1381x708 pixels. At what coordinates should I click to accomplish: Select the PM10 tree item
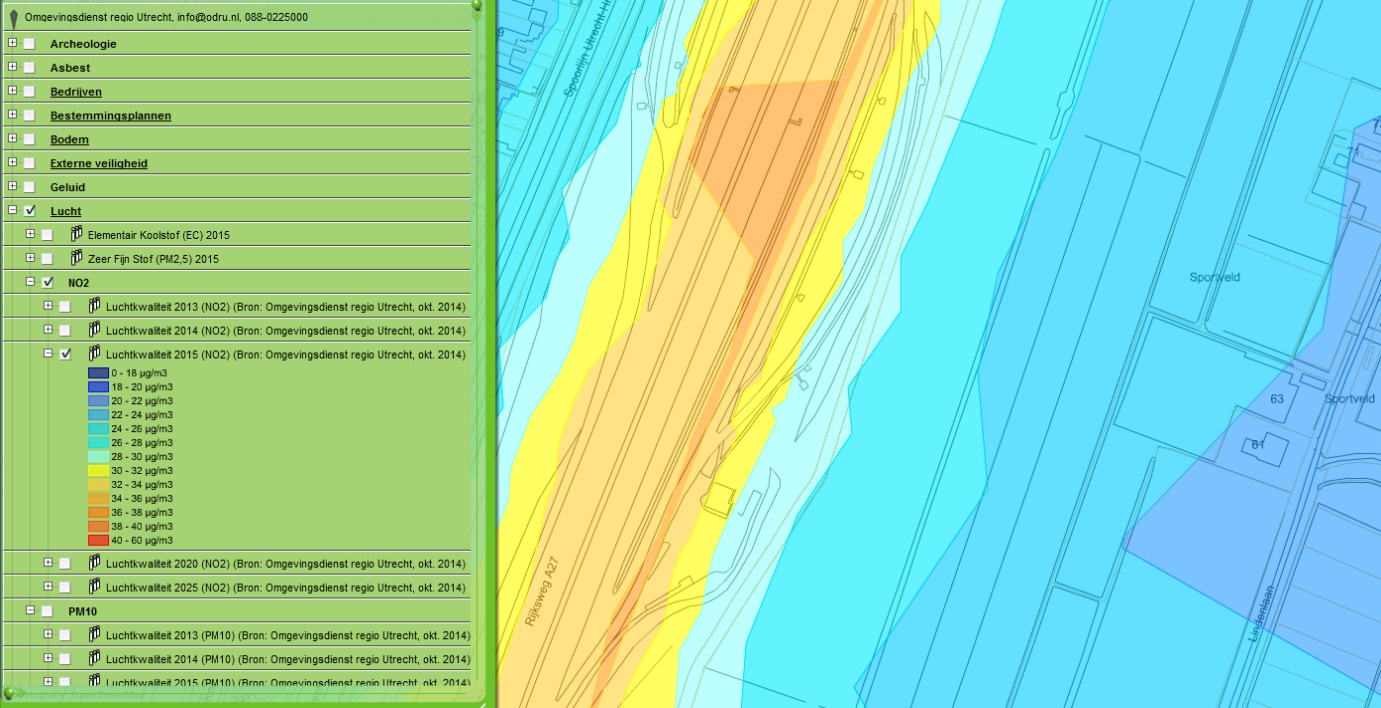click(82, 611)
